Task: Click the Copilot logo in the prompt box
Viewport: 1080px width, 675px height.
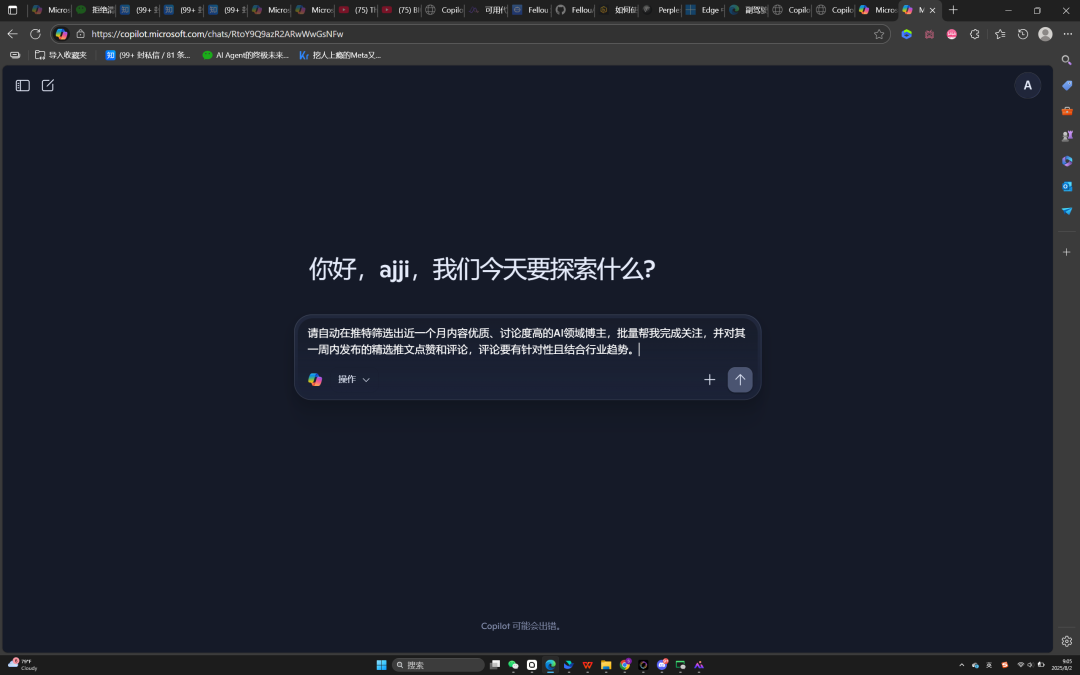Action: point(315,379)
